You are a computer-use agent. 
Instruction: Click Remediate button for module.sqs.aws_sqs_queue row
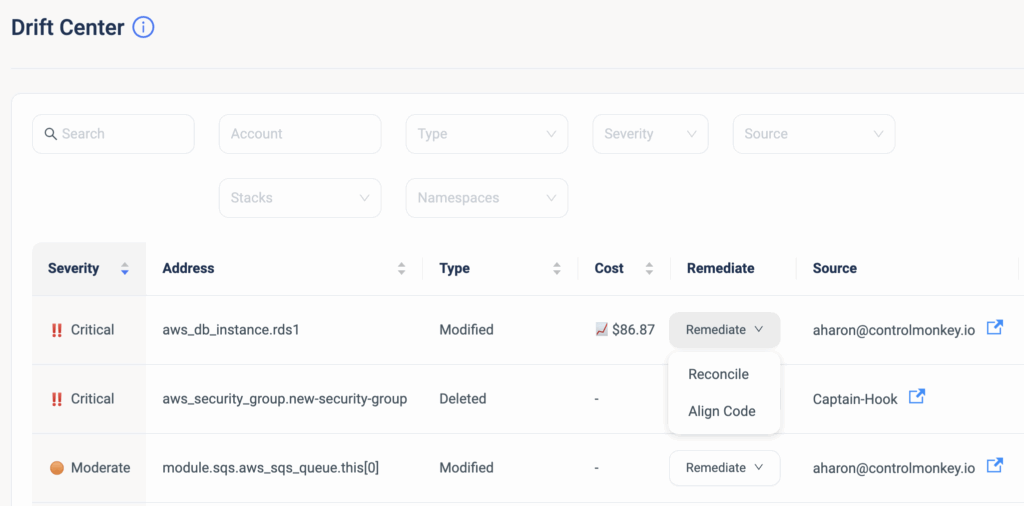point(724,467)
